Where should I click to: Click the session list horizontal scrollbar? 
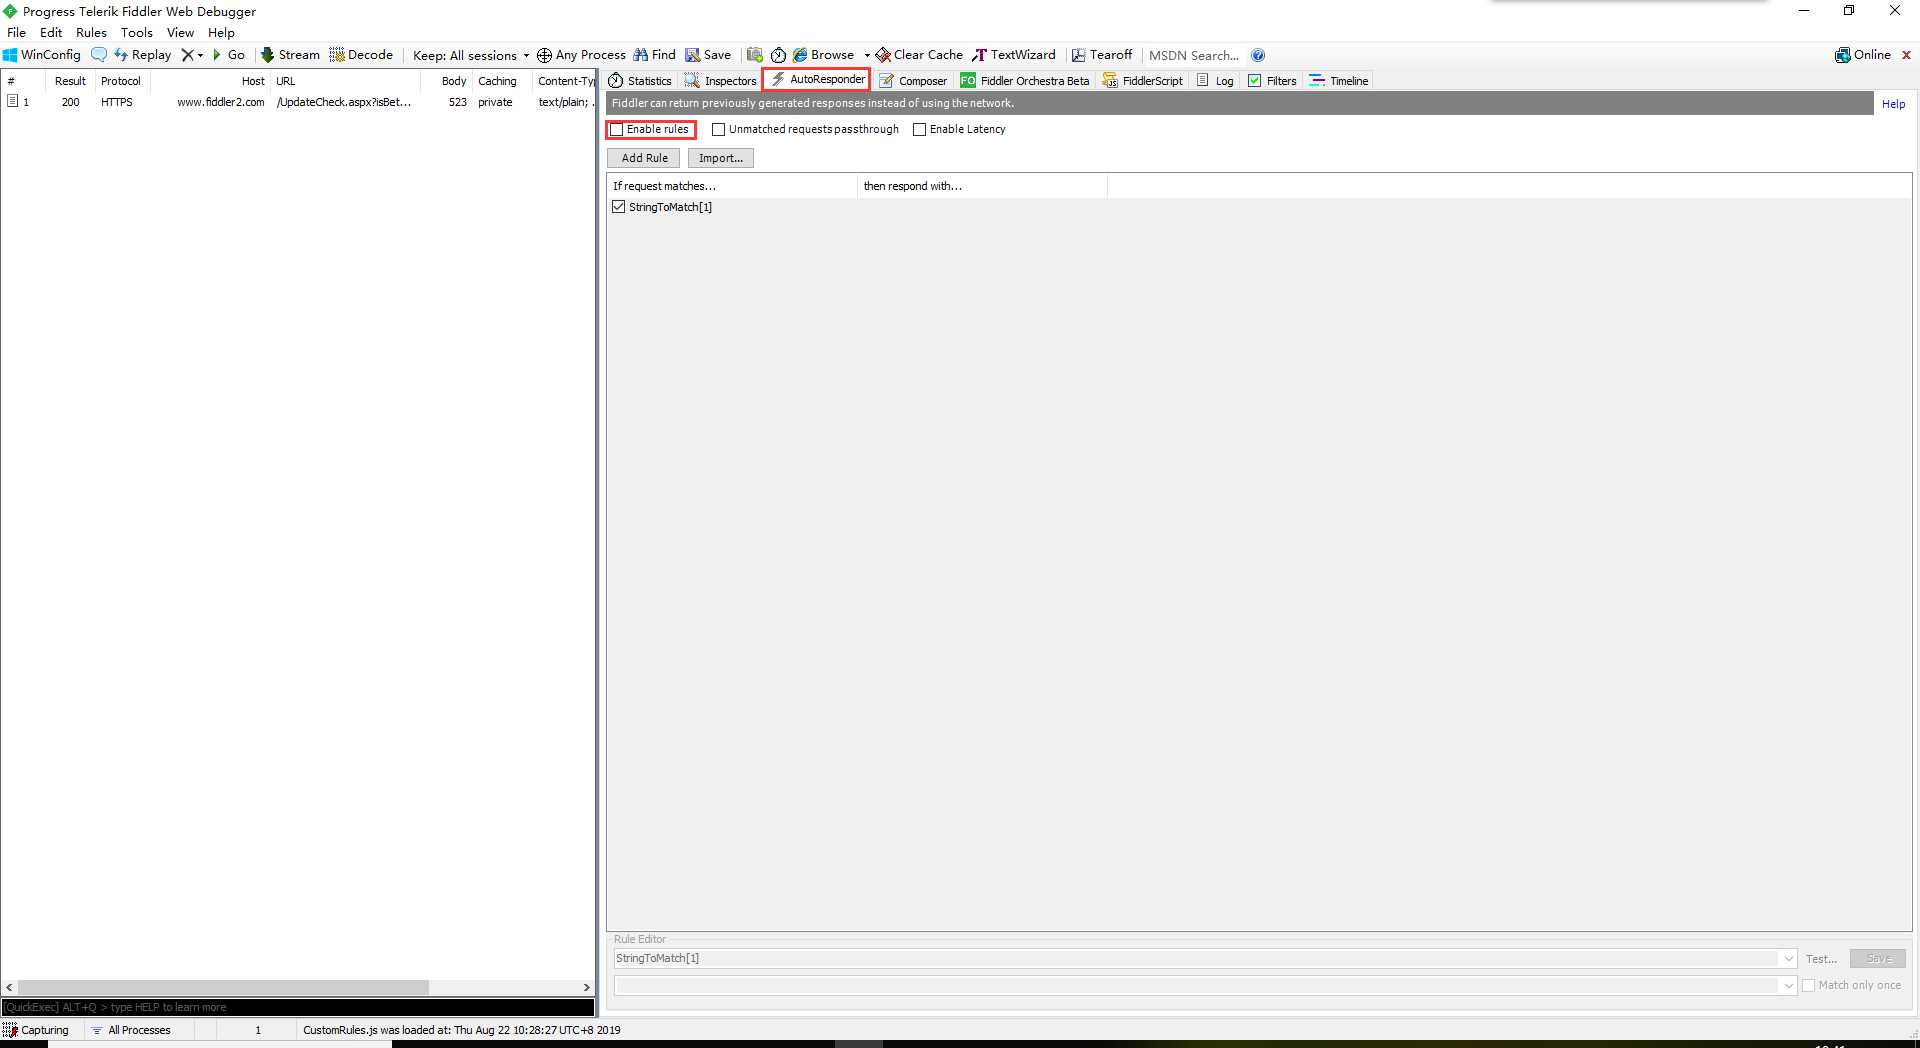click(223, 987)
